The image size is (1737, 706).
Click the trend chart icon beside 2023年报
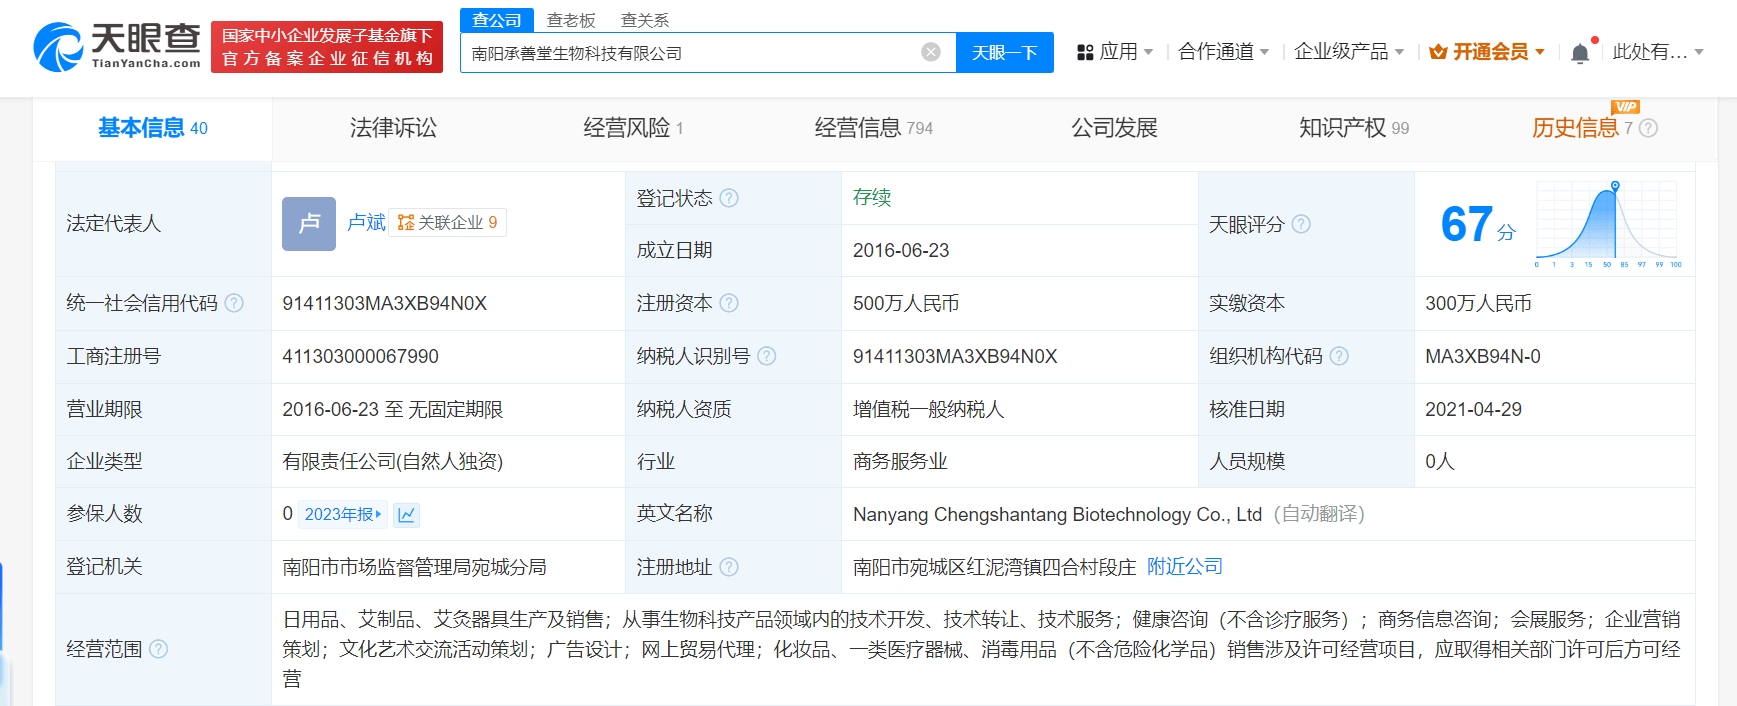[406, 515]
